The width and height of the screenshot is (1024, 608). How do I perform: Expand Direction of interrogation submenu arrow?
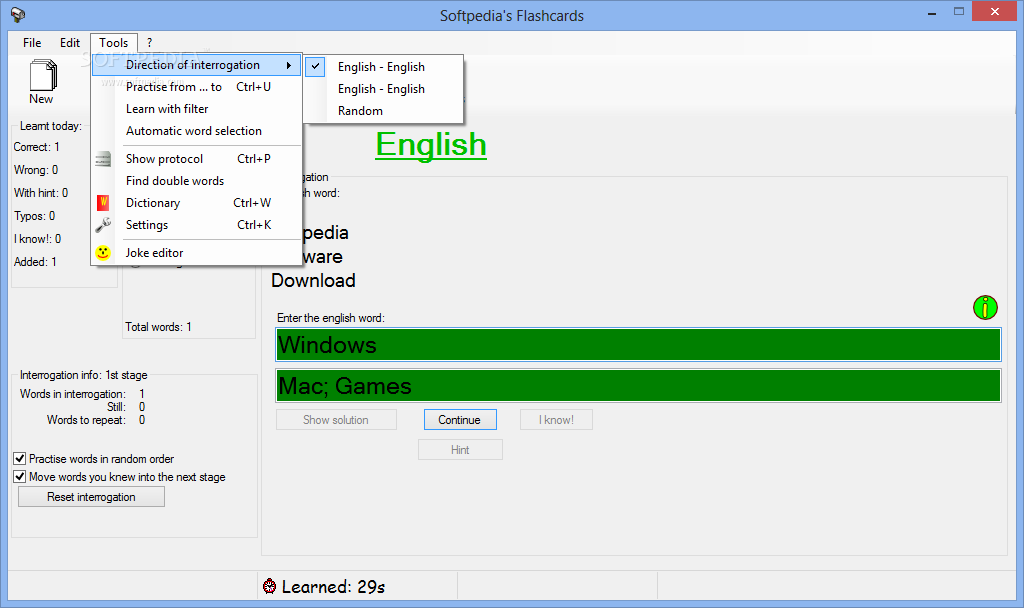tap(288, 65)
